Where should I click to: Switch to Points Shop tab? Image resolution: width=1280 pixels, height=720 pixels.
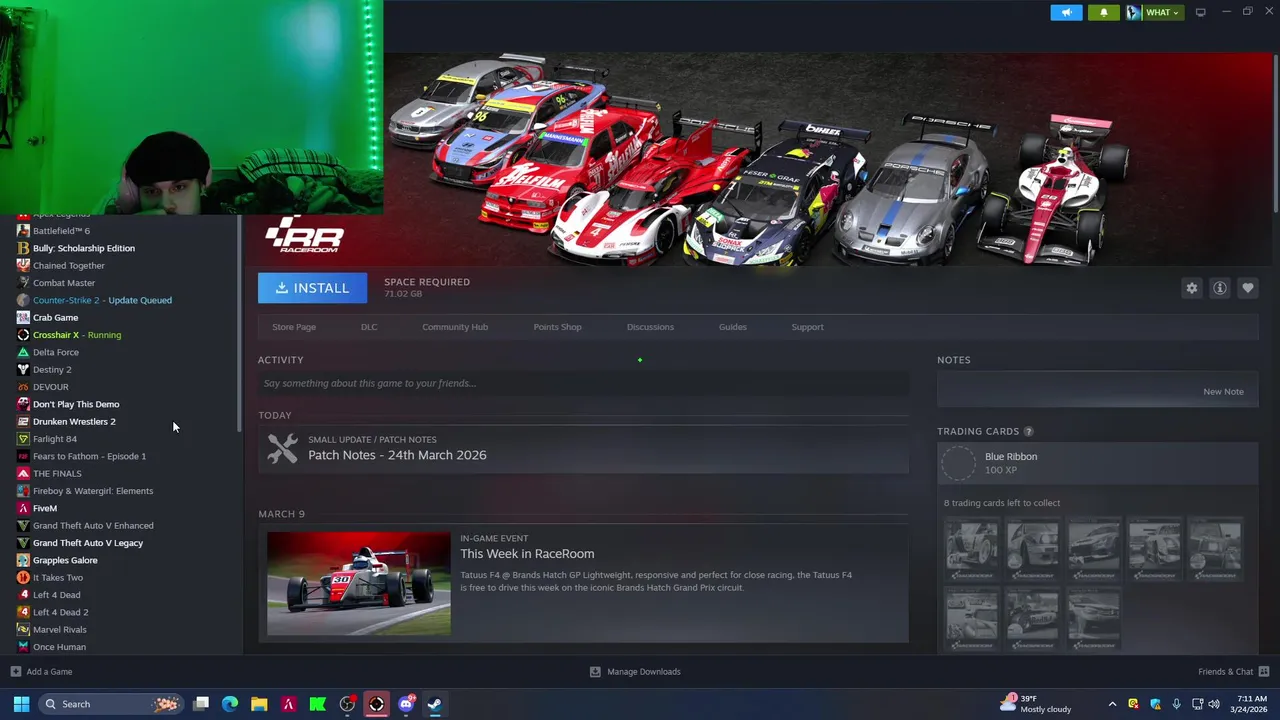557,327
